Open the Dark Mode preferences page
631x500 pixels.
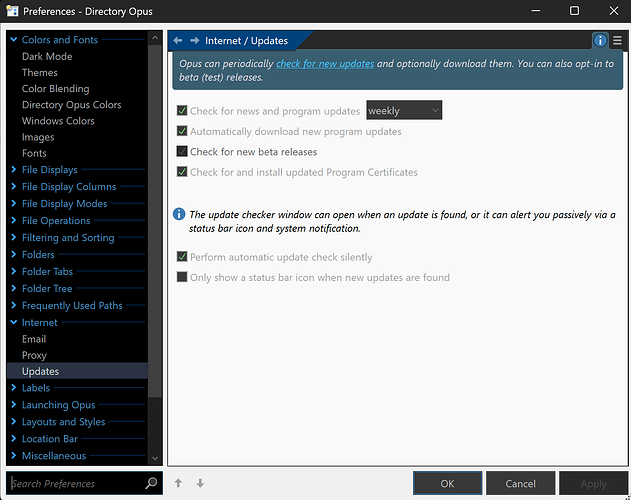(x=47, y=56)
